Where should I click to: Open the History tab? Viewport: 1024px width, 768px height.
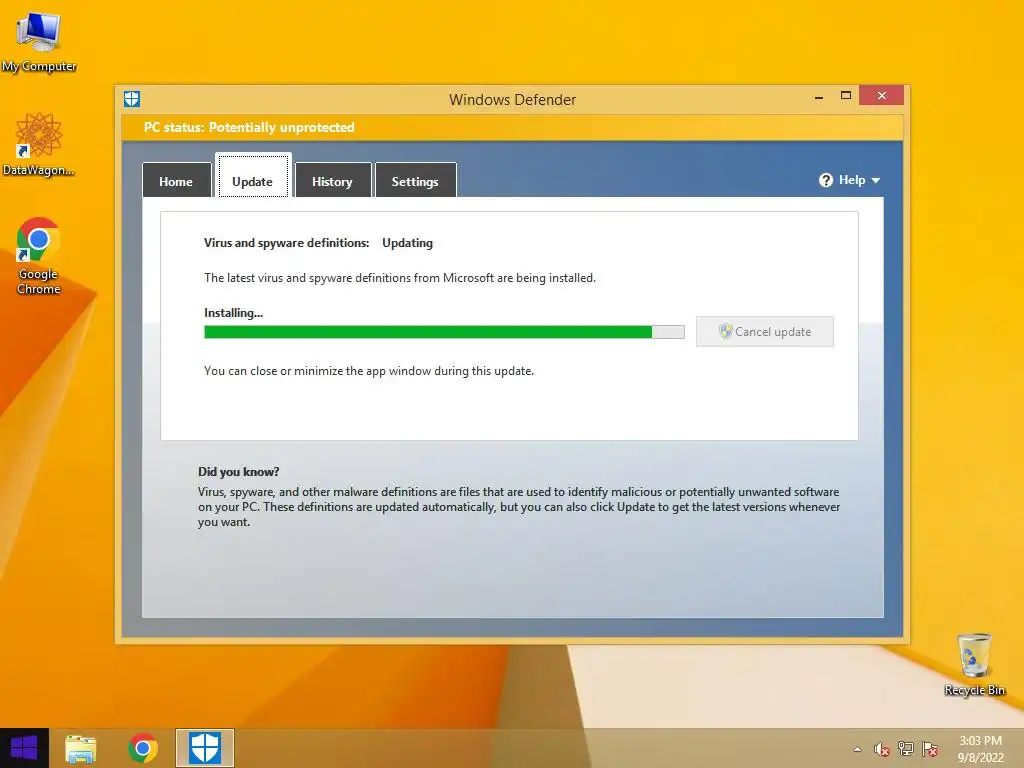pyautogui.click(x=332, y=180)
